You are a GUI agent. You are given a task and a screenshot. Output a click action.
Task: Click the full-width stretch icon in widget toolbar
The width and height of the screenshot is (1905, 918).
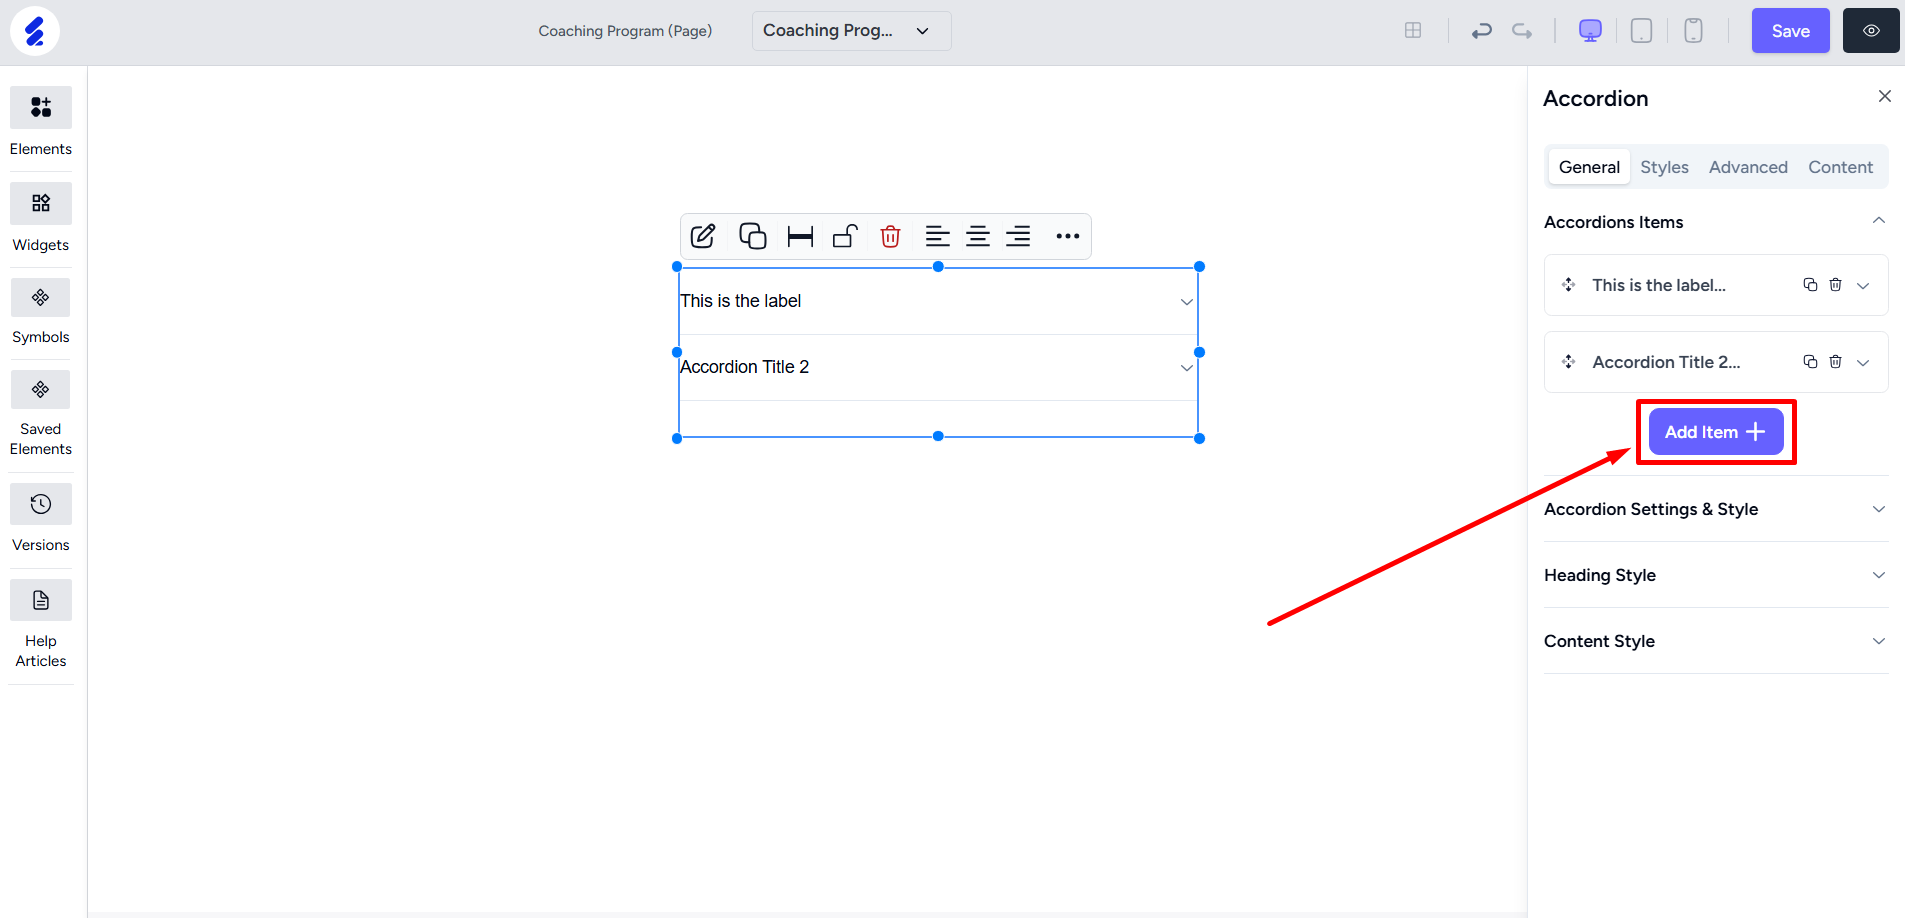point(800,236)
